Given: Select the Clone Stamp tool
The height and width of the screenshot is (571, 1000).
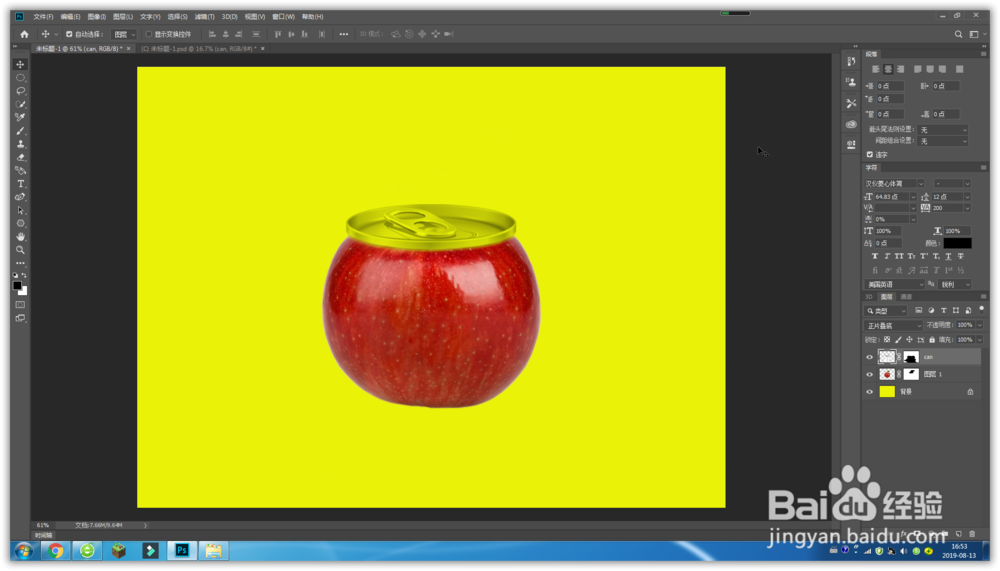Looking at the screenshot, I should pyautogui.click(x=20, y=144).
